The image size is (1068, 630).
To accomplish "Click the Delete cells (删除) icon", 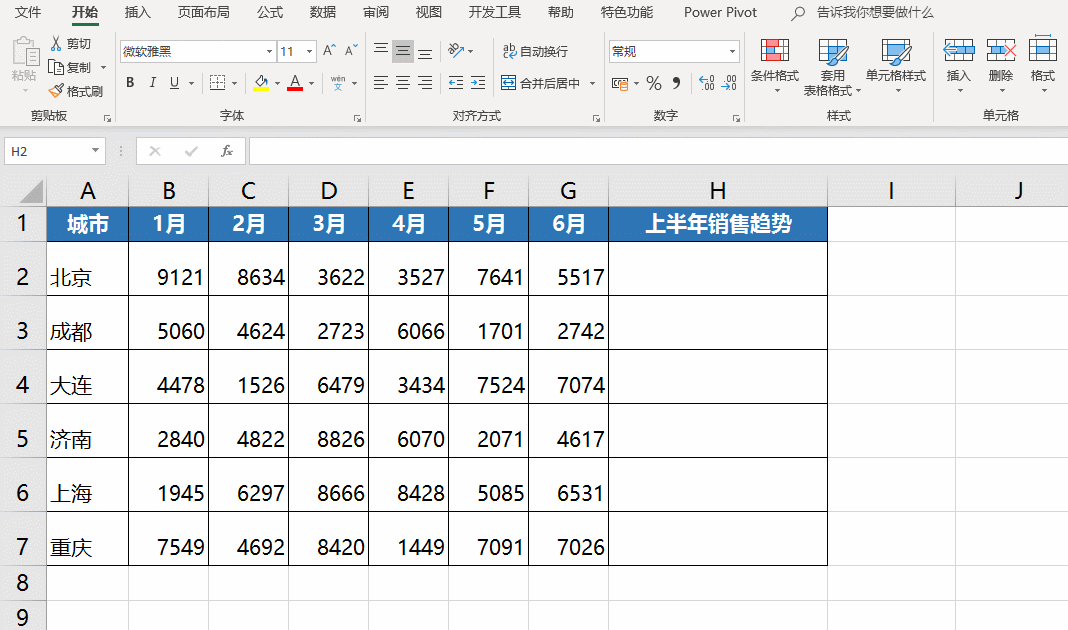I will coord(1001,51).
